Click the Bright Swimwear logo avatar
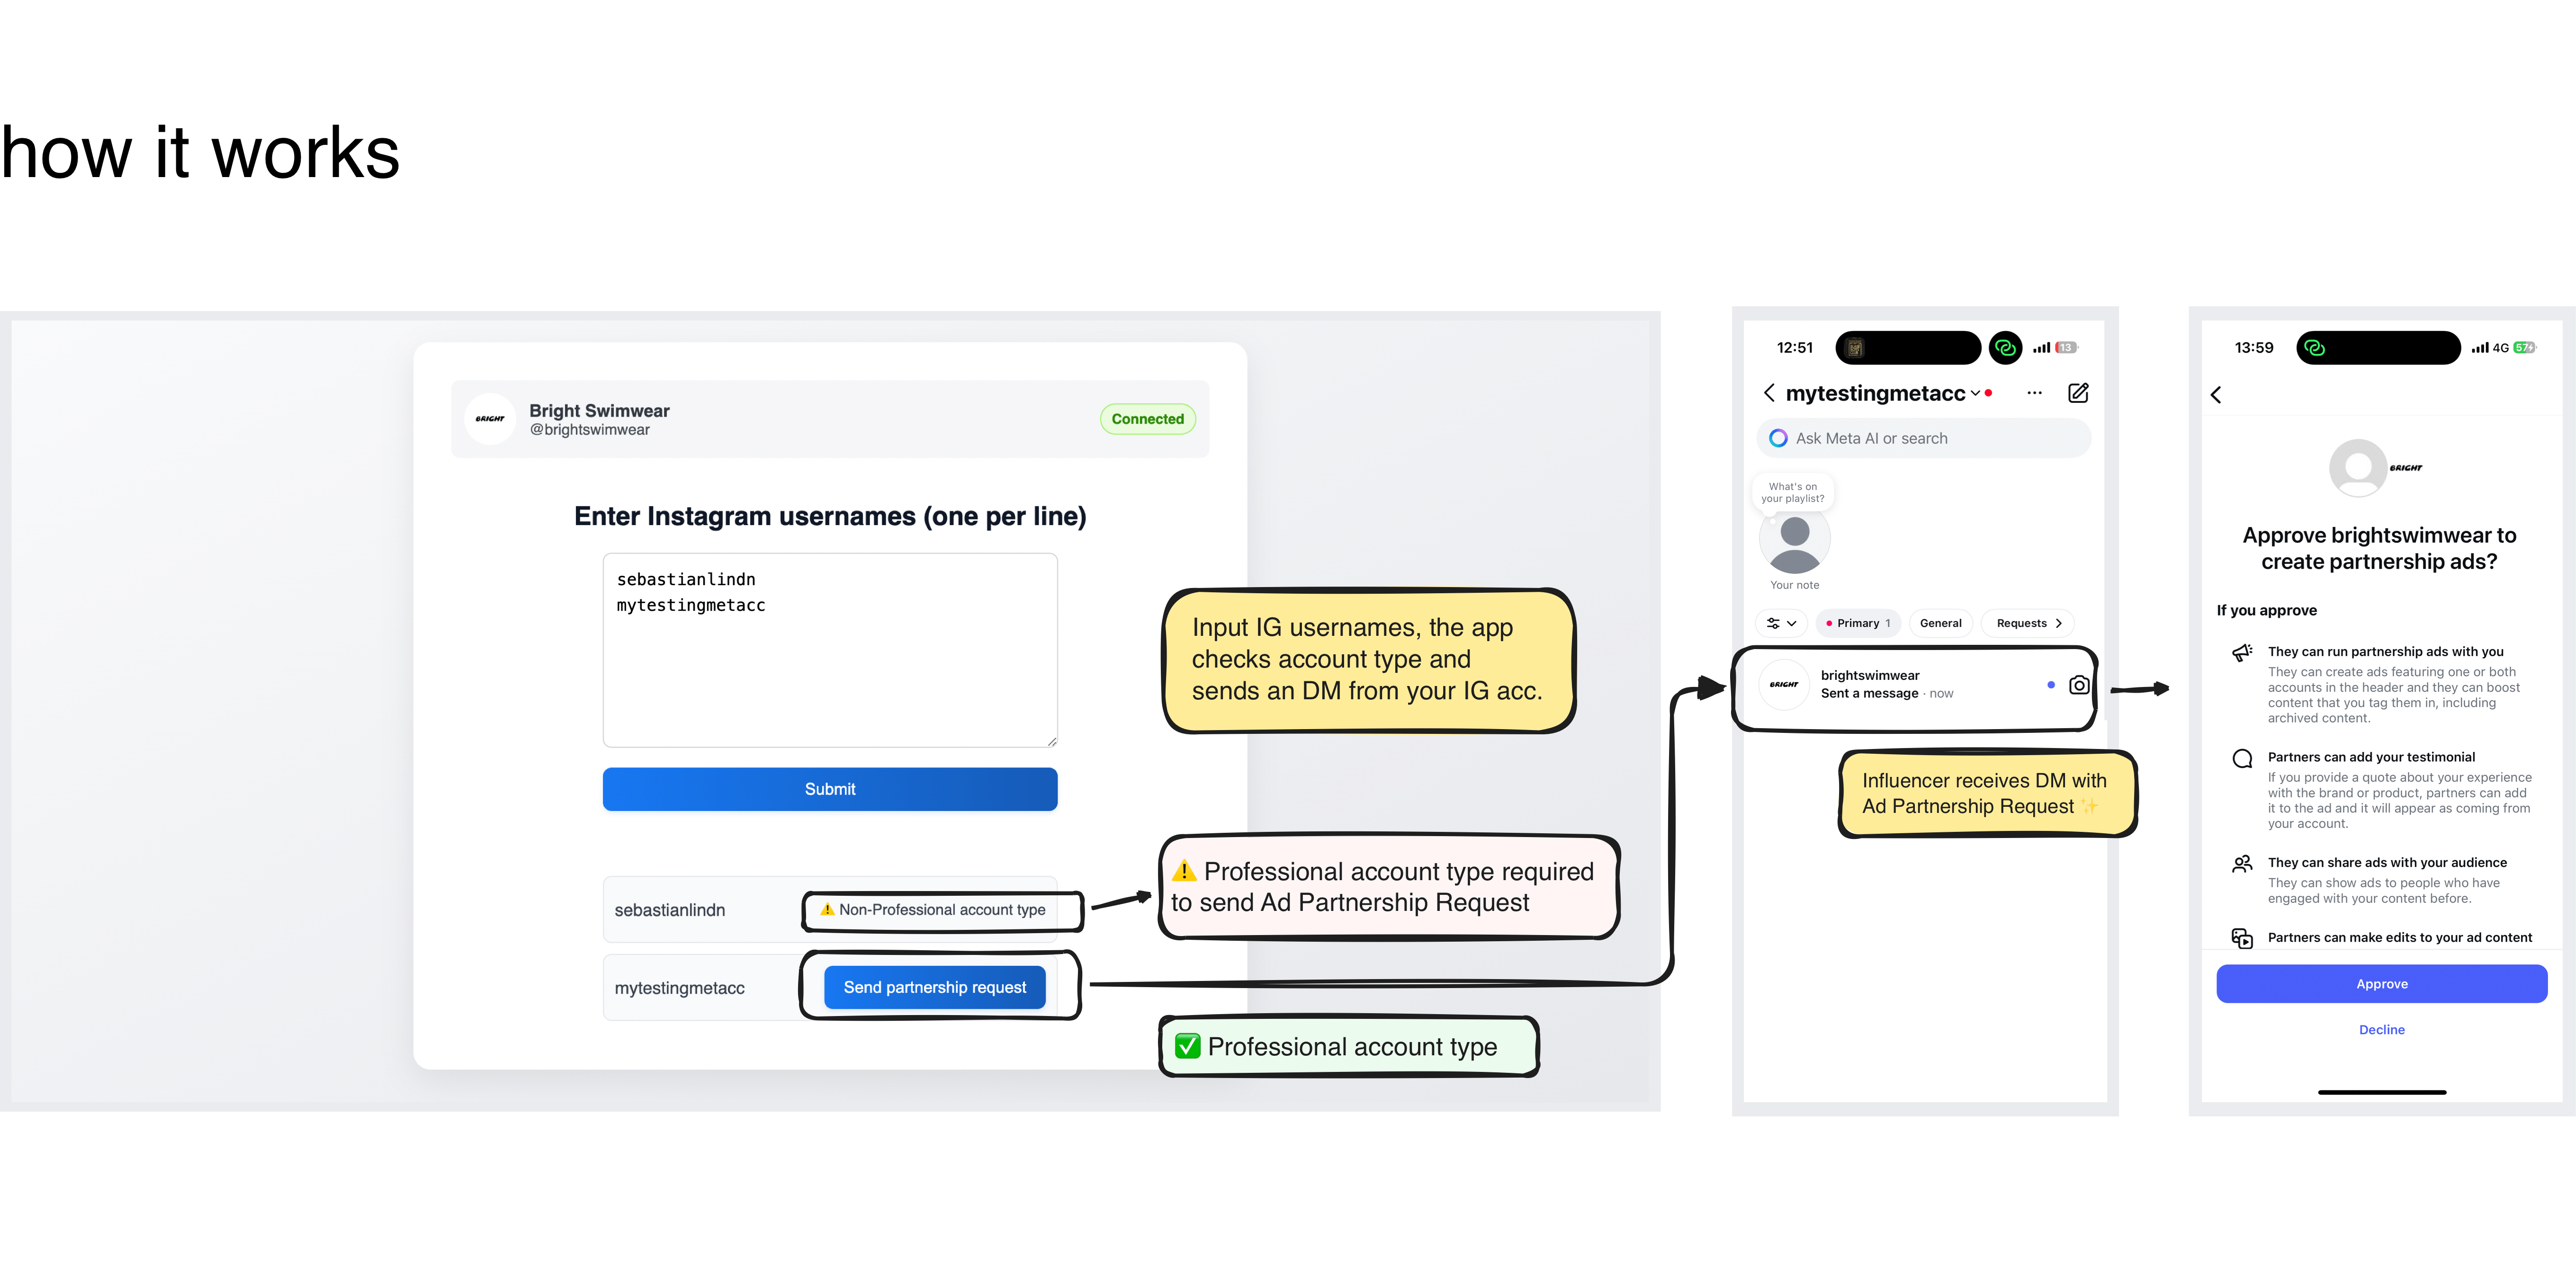Screen dimensions: 2576x1266 tap(490, 419)
